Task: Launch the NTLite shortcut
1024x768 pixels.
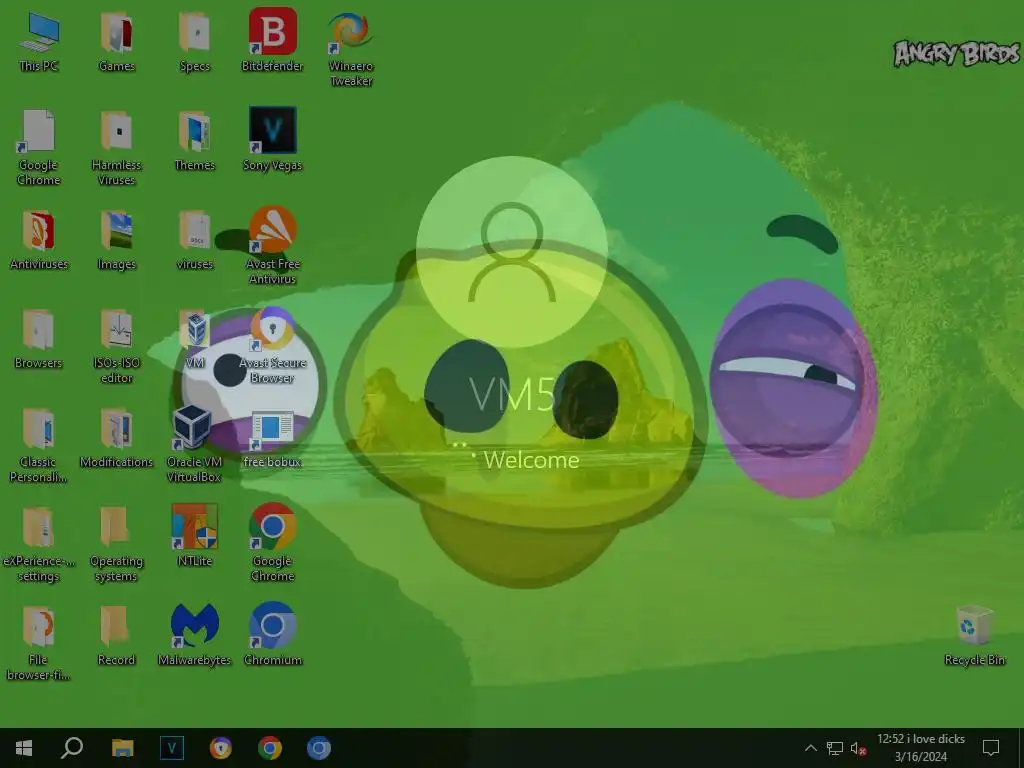Action: [195, 536]
